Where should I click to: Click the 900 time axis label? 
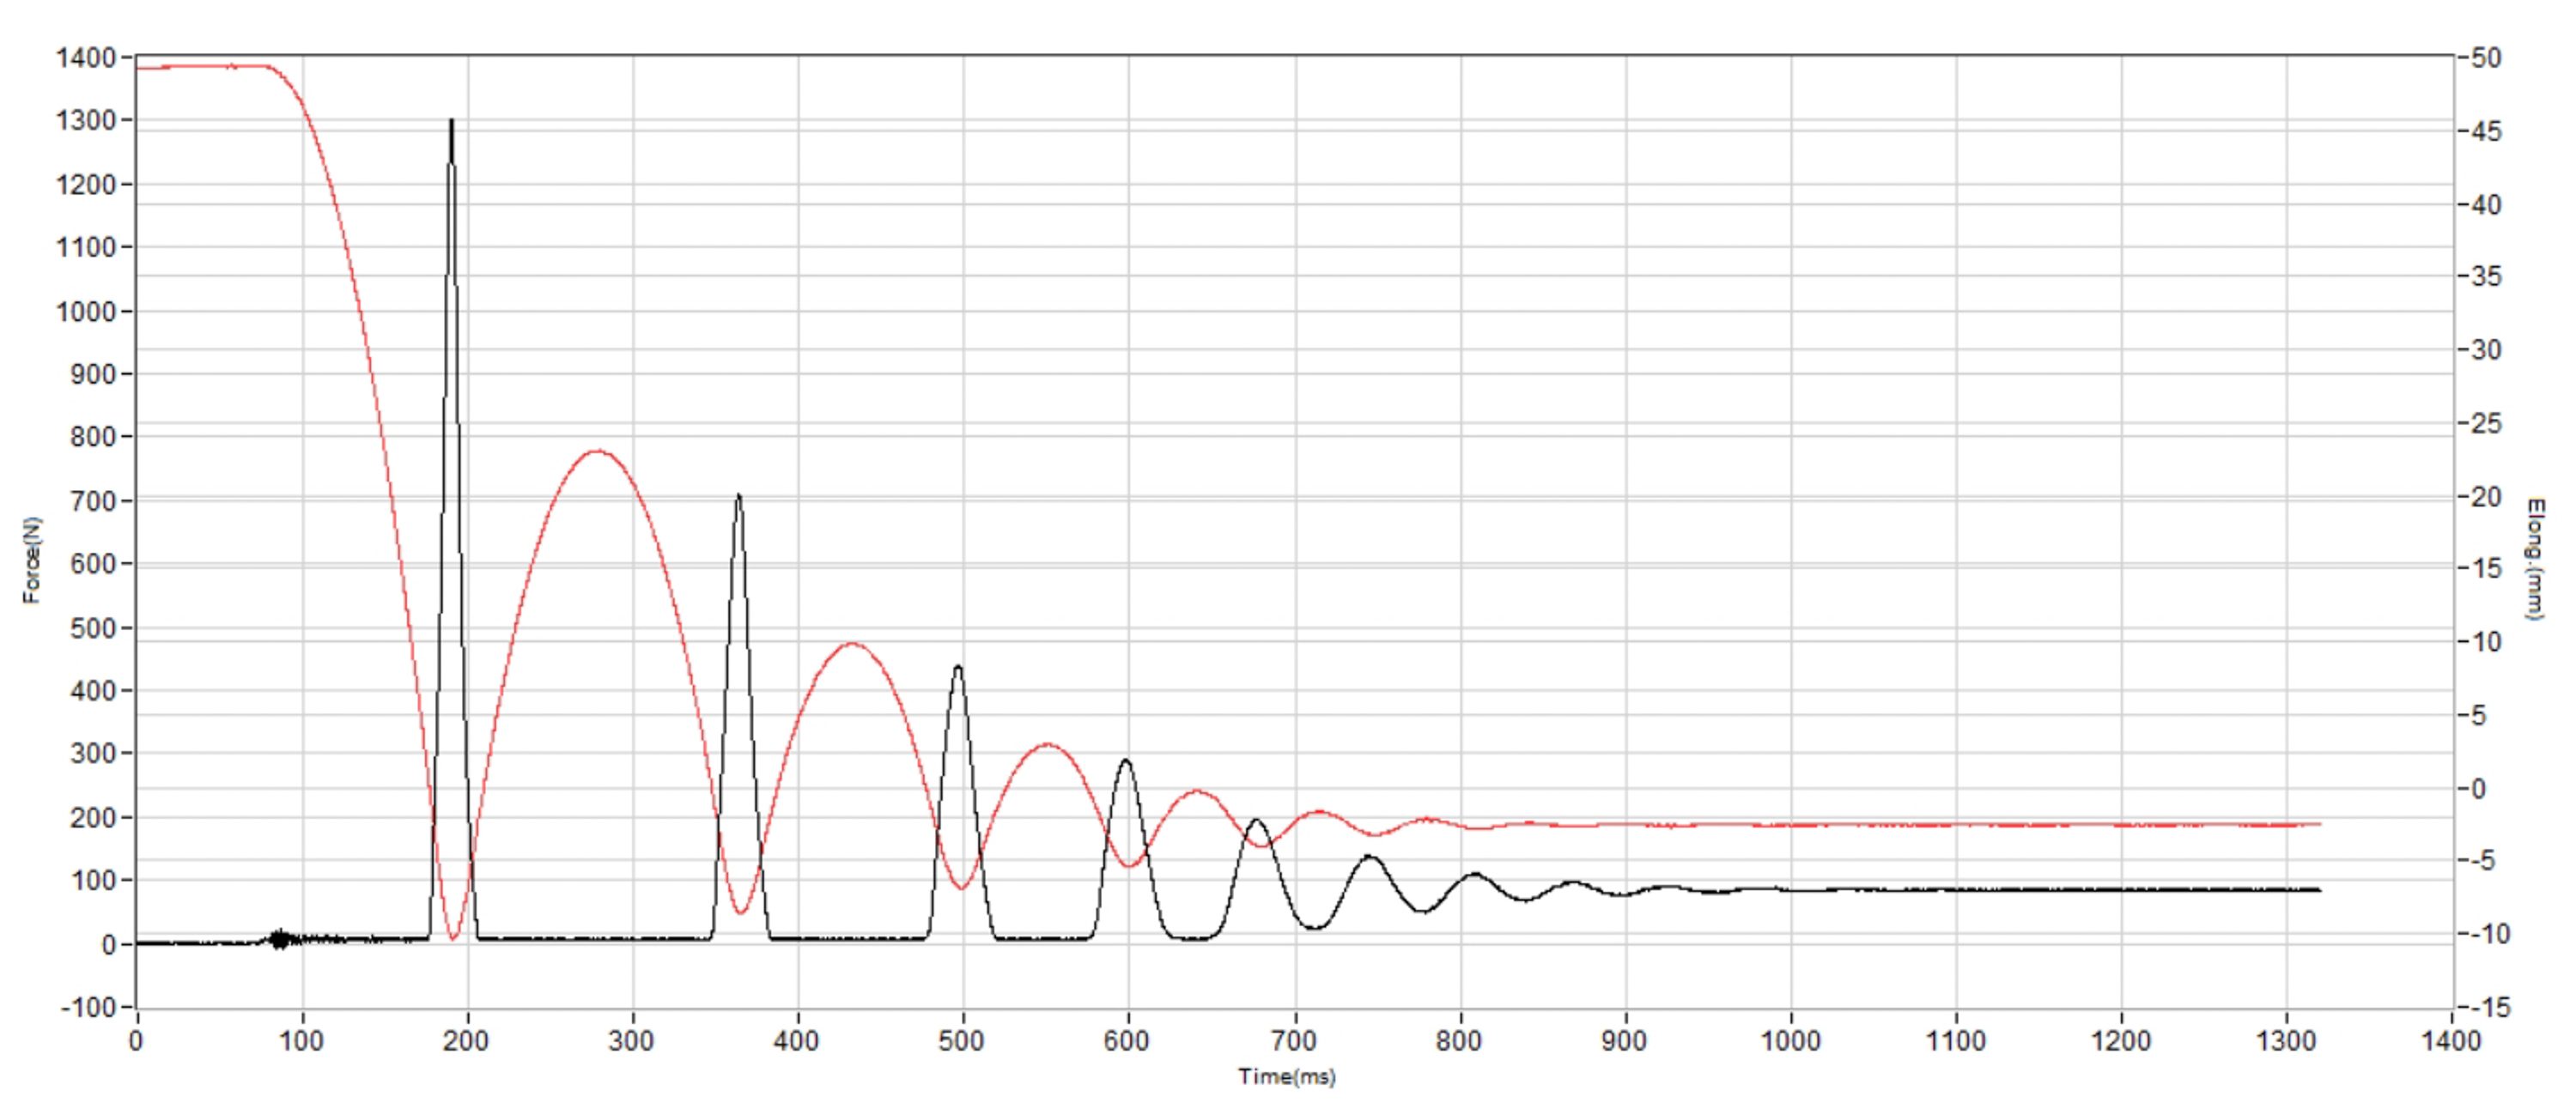pos(1624,1041)
